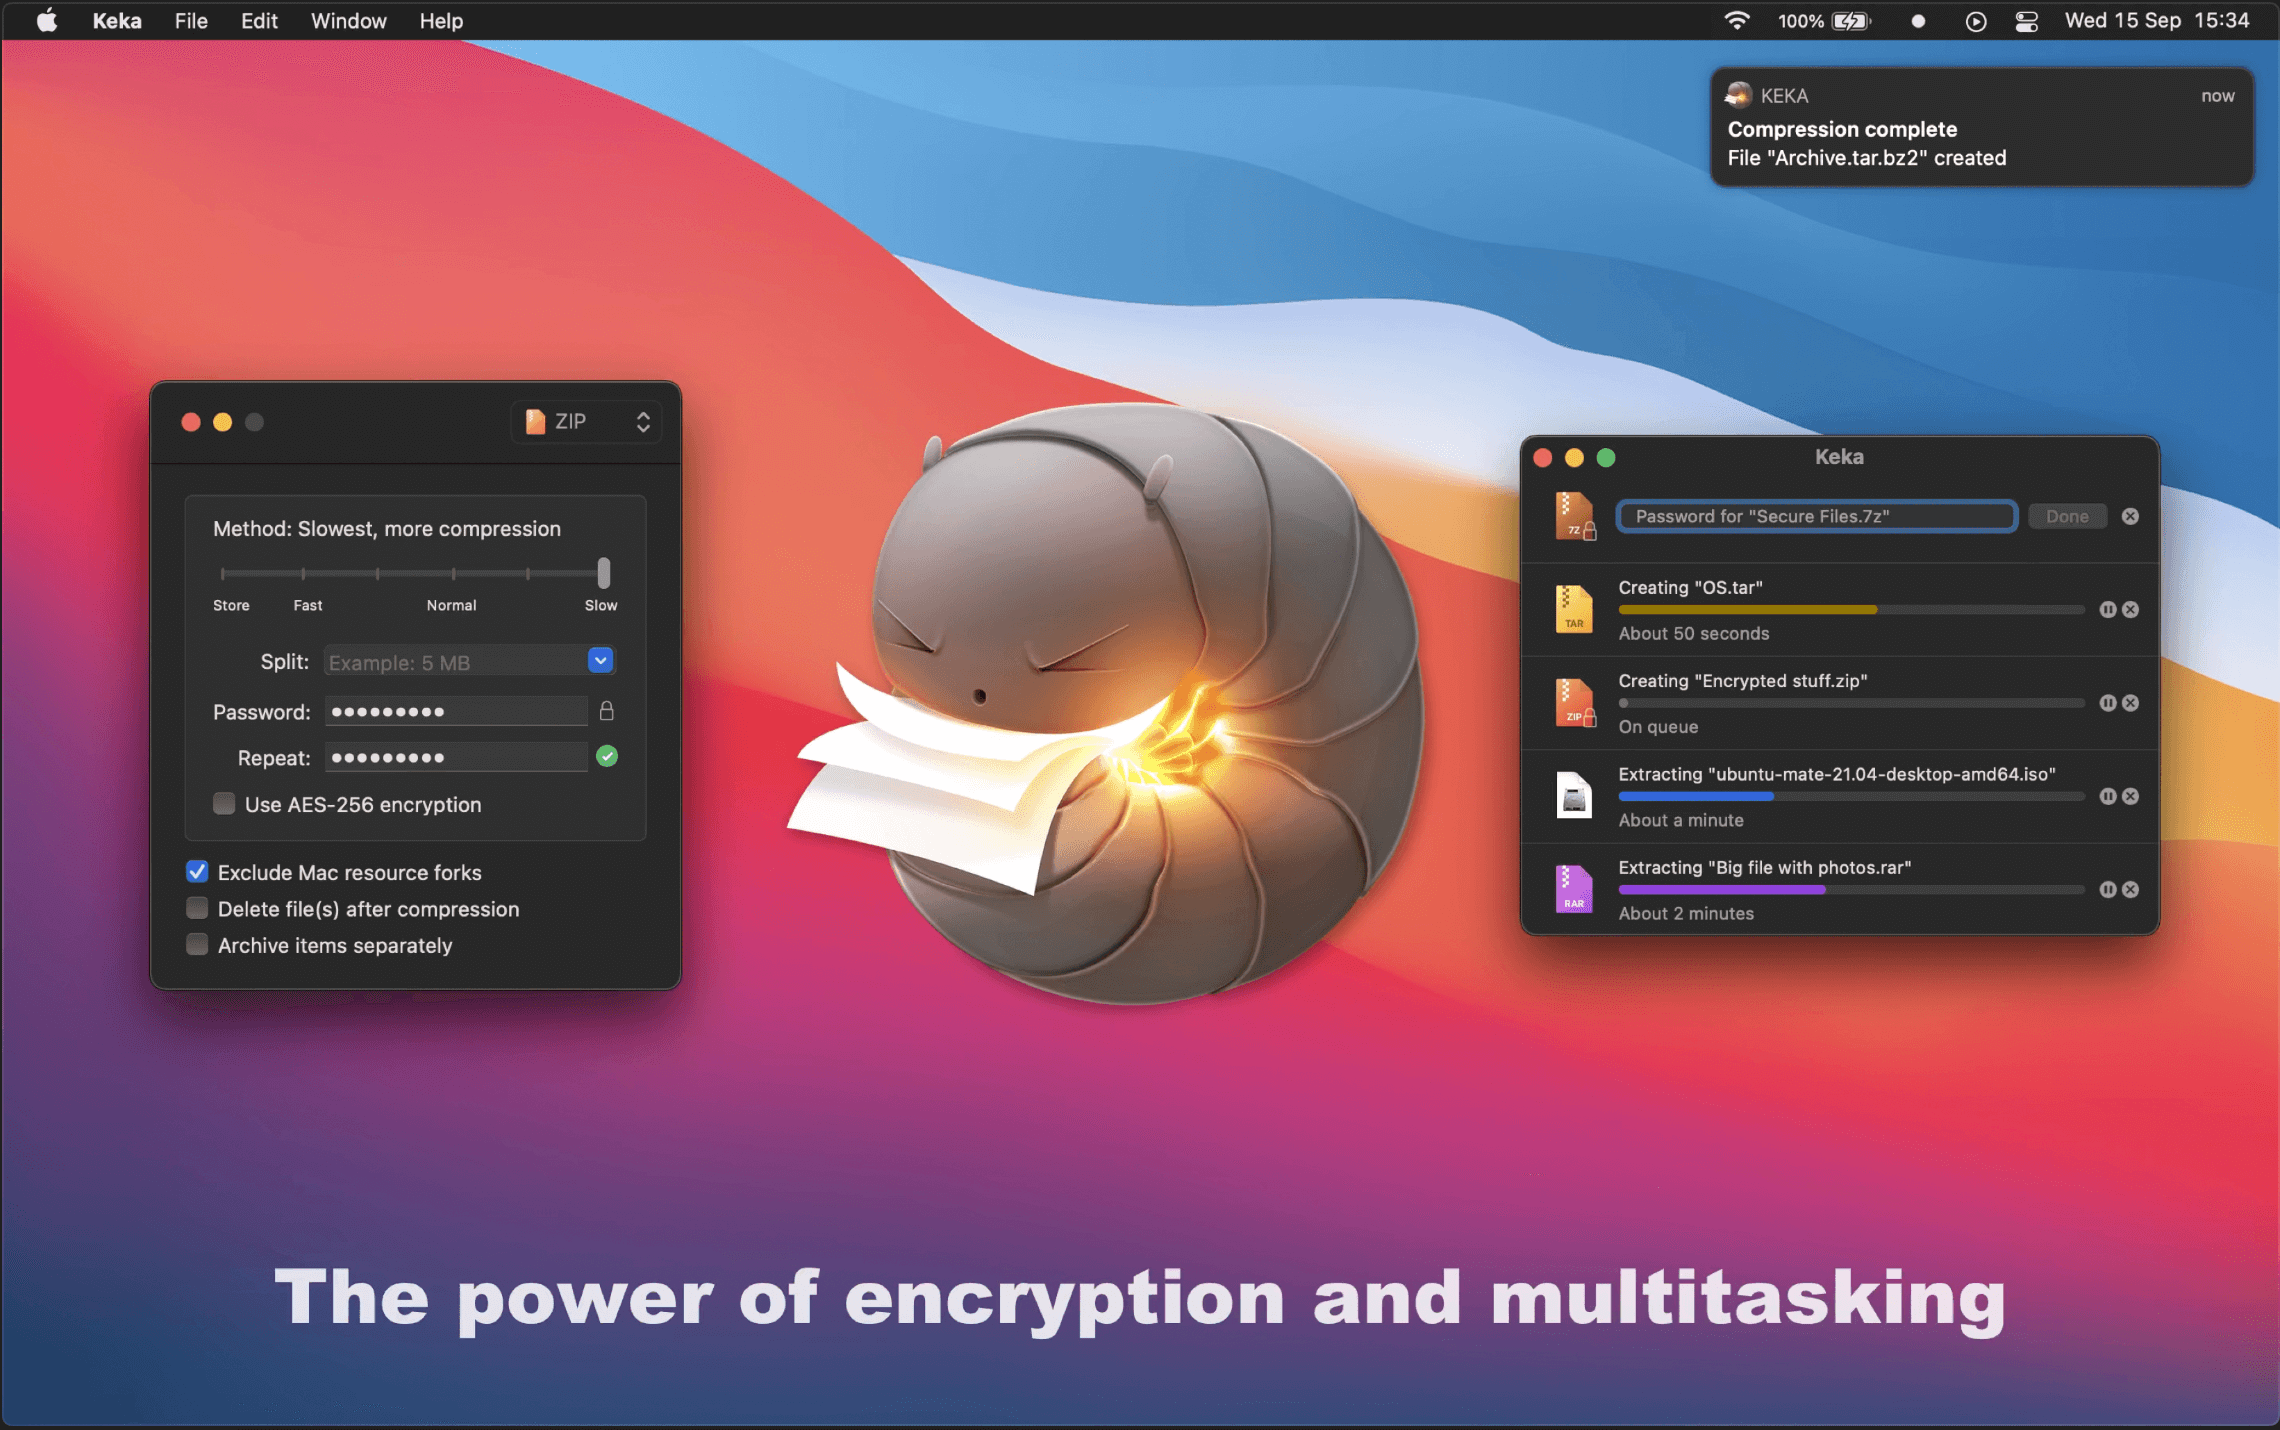
Task: Click the 7Z locked archive icon
Action: [x=1575, y=516]
